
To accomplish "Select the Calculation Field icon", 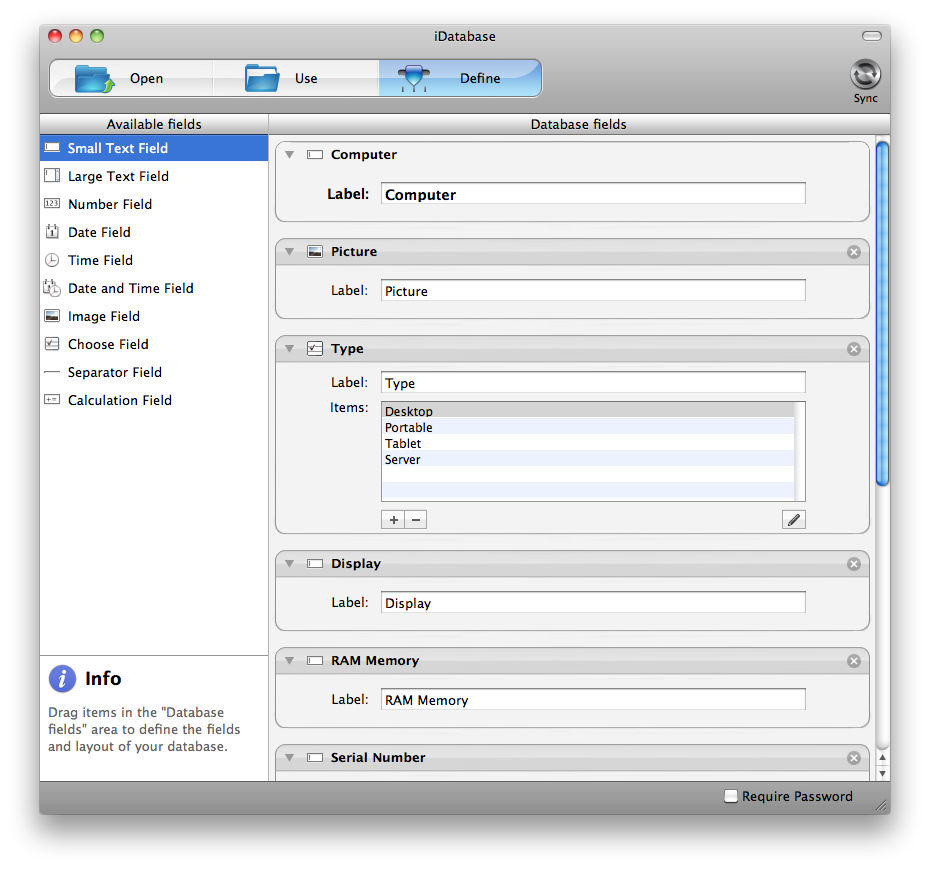I will tap(52, 400).
